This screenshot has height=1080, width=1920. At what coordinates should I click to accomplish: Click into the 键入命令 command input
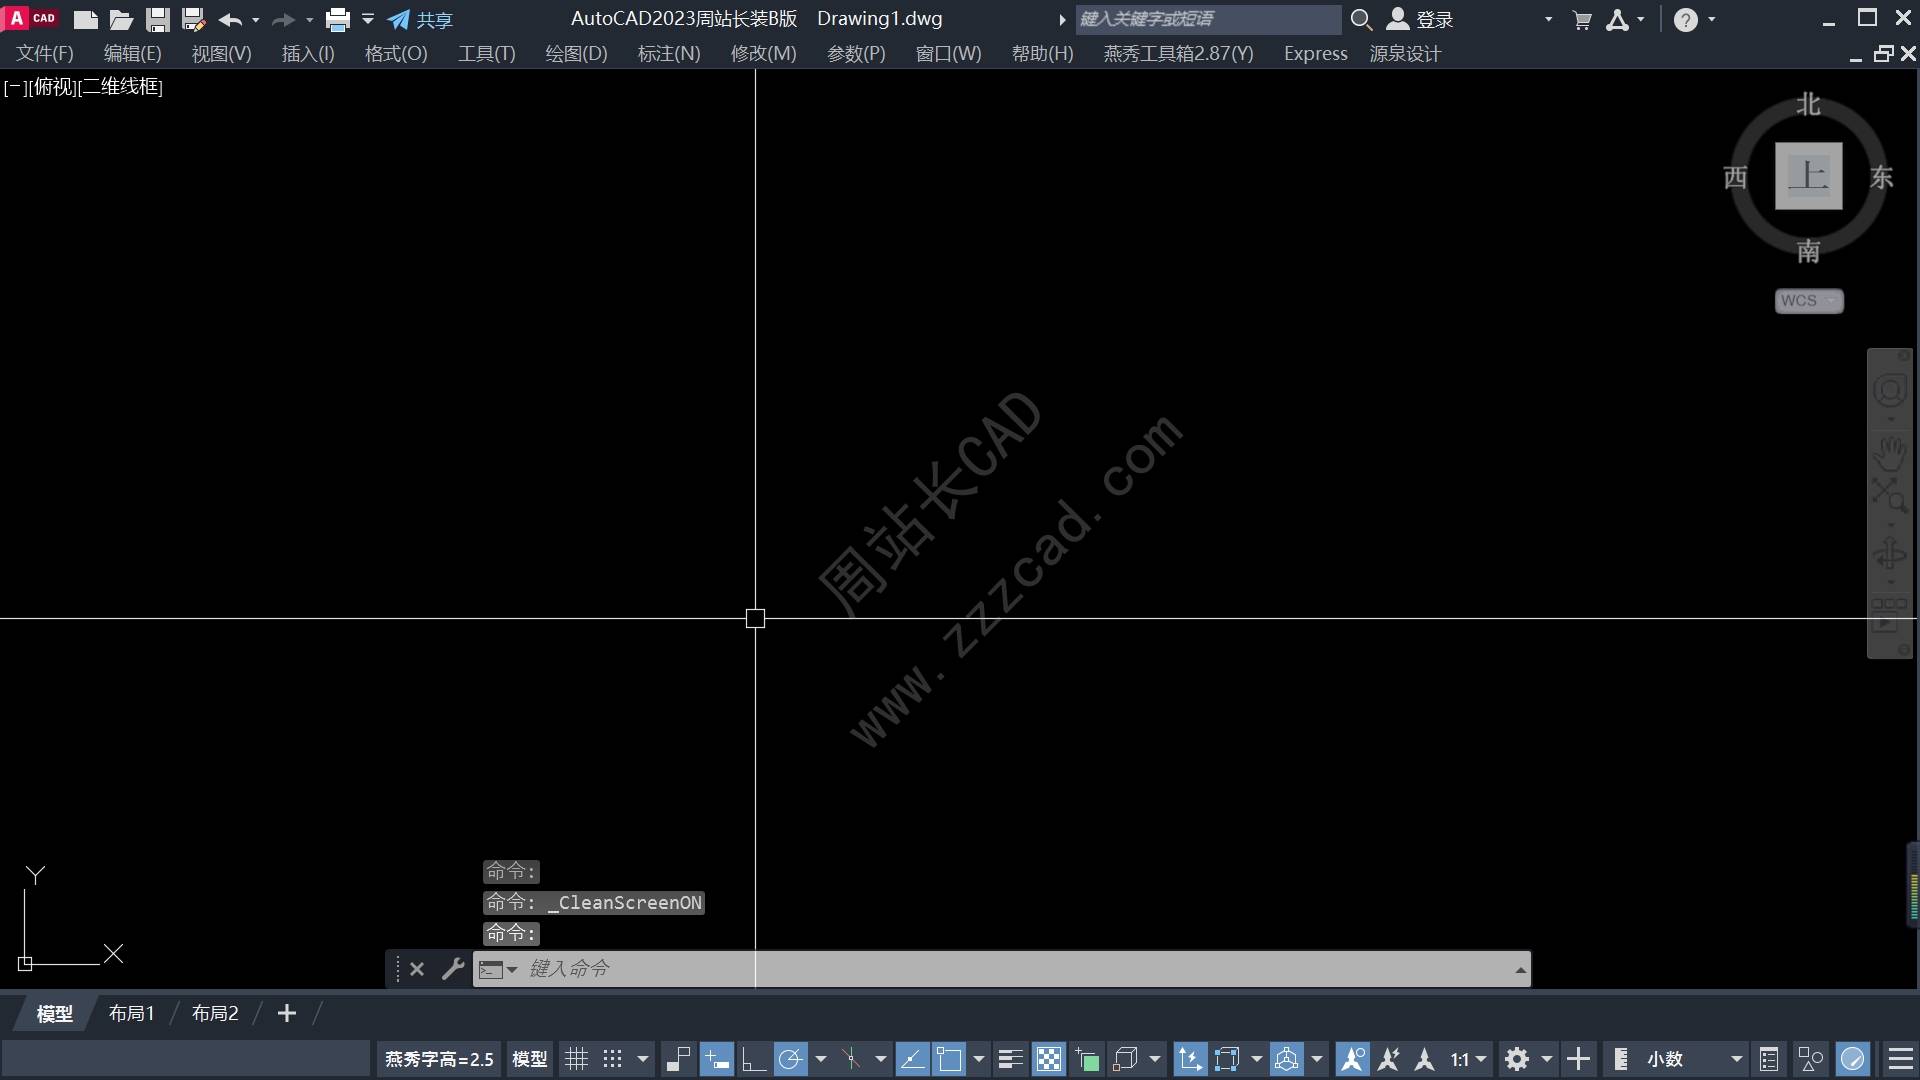pyautogui.click(x=1010, y=969)
